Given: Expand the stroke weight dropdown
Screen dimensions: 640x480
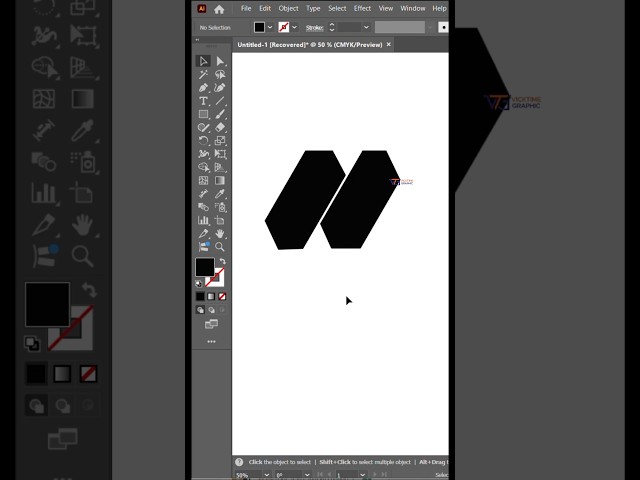Looking at the screenshot, I should (x=366, y=27).
